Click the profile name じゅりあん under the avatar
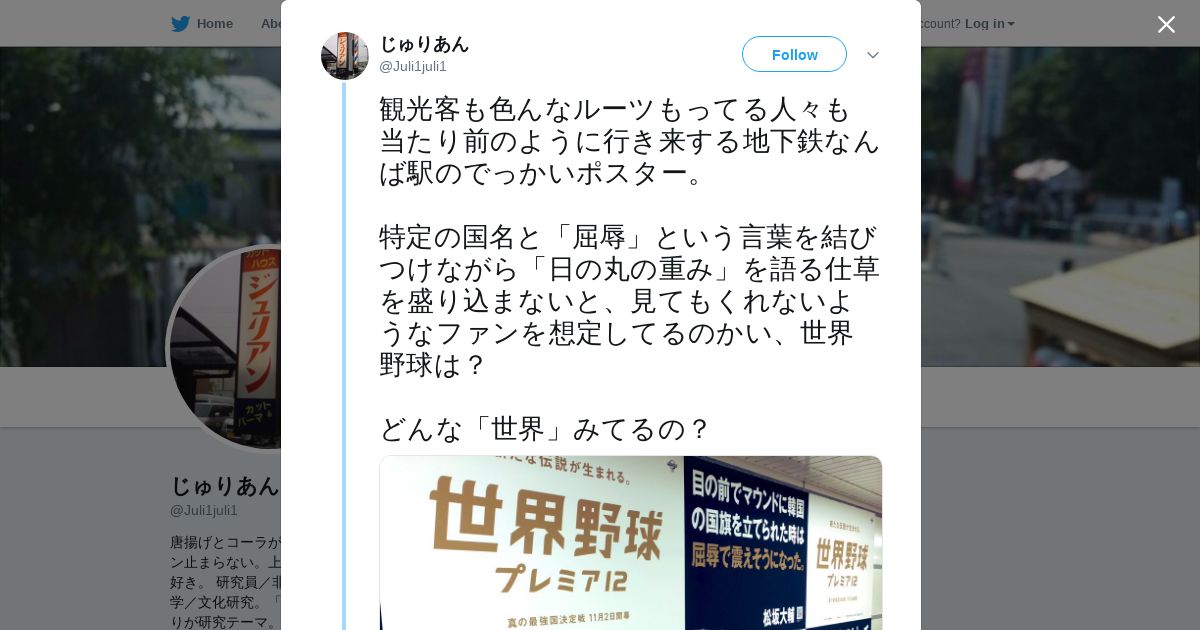1200x630 pixels. pyautogui.click(x=224, y=486)
